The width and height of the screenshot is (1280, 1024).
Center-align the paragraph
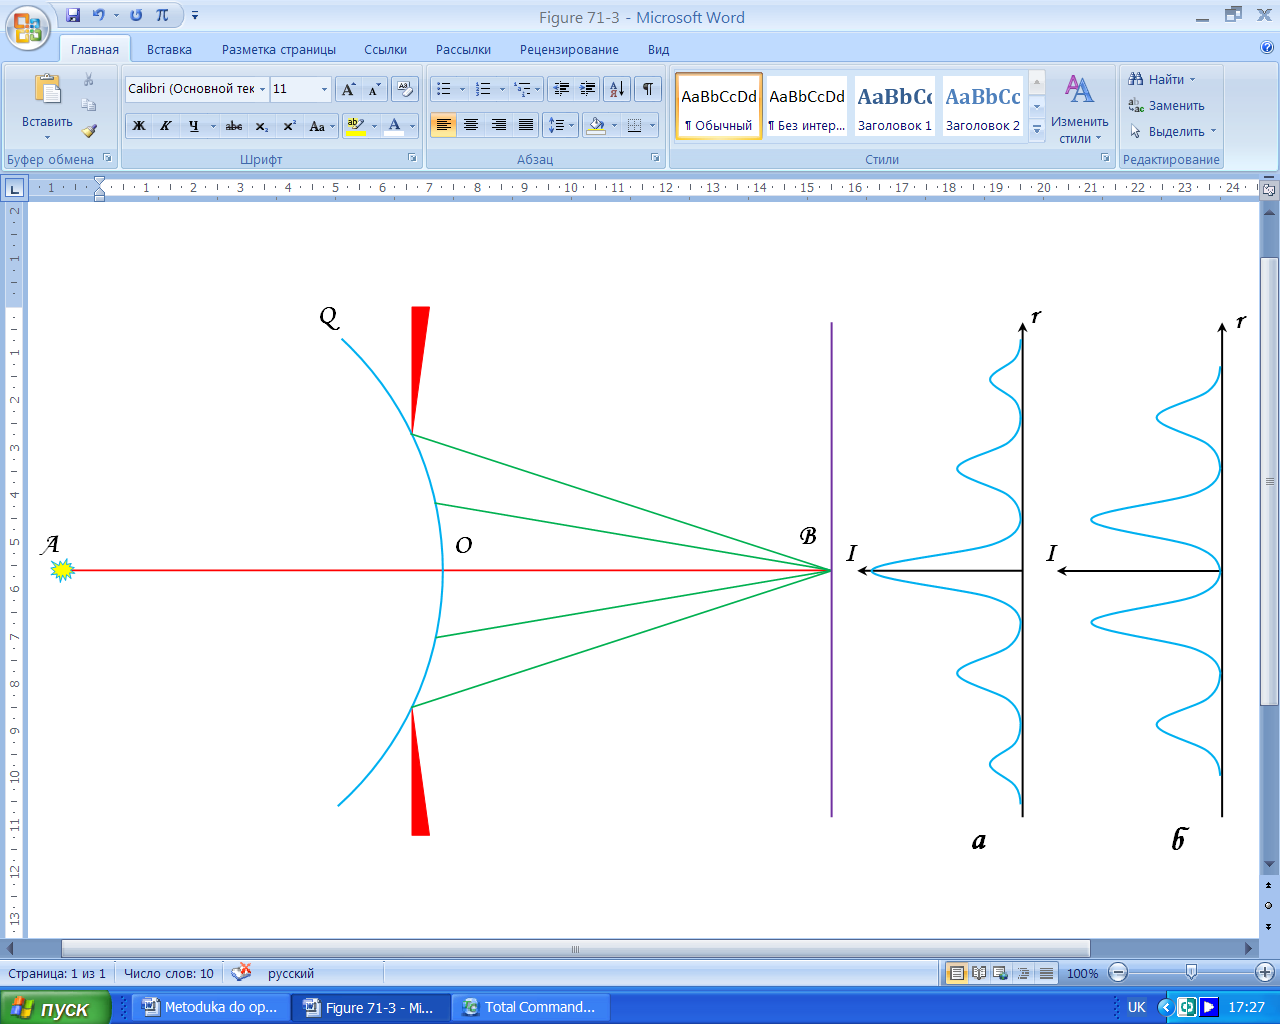pyautogui.click(x=471, y=125)
